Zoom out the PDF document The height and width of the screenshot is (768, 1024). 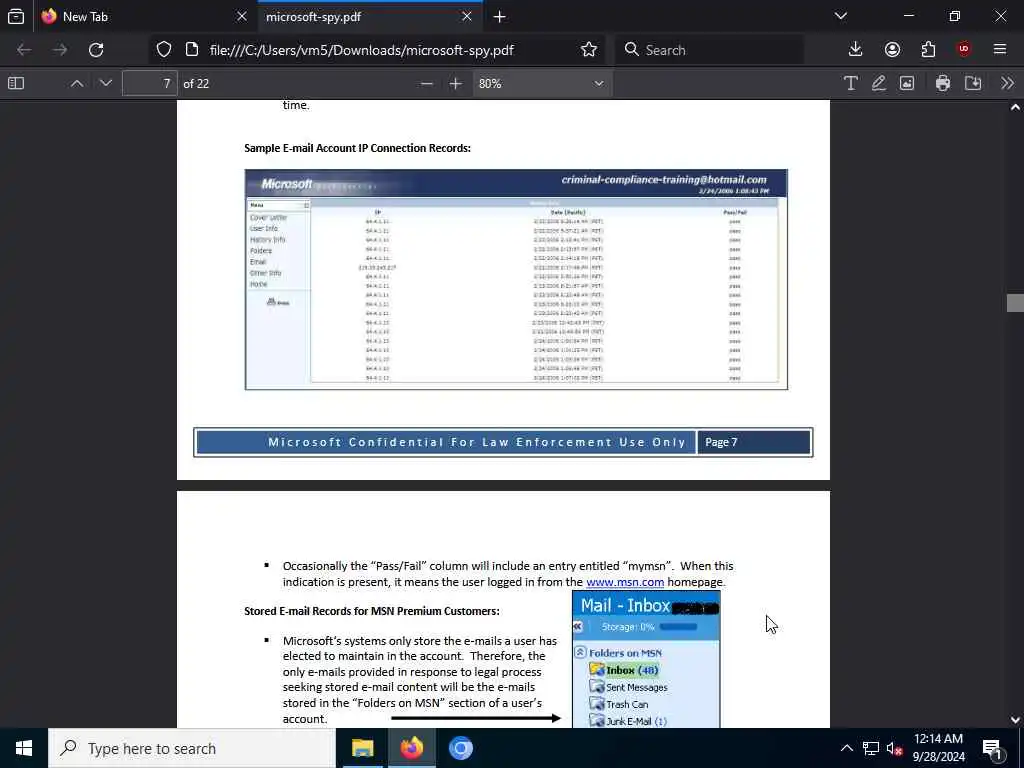click(426, 83)
